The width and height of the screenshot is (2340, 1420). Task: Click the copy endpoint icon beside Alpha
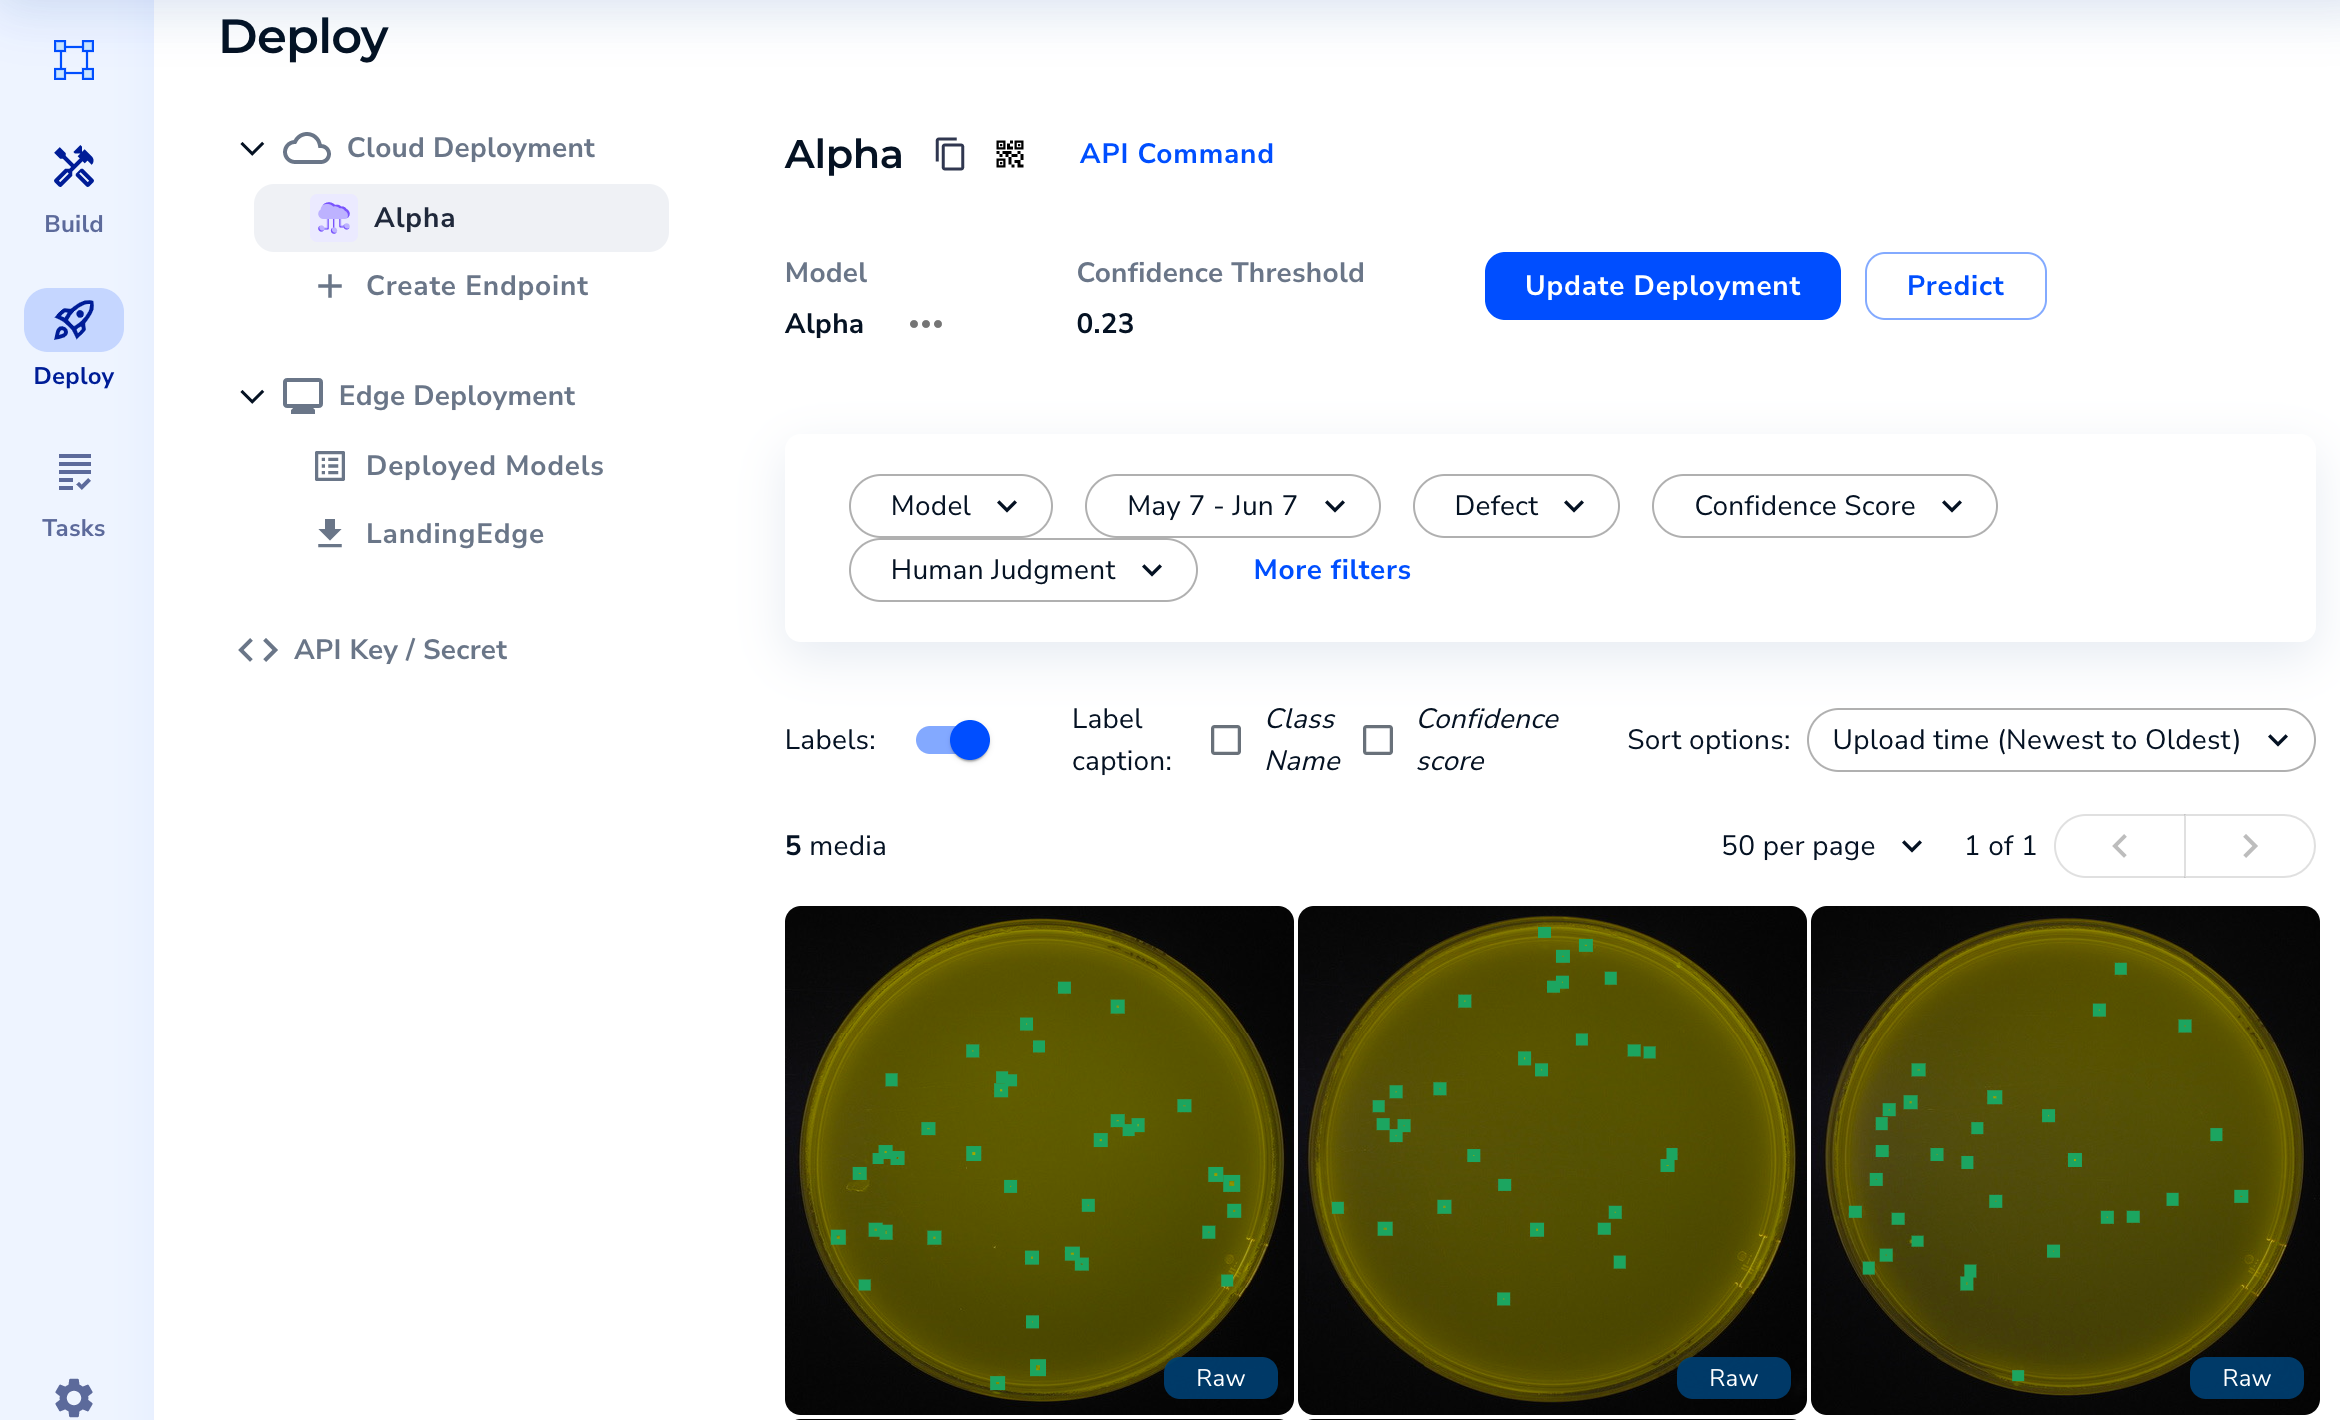(949, 154)
